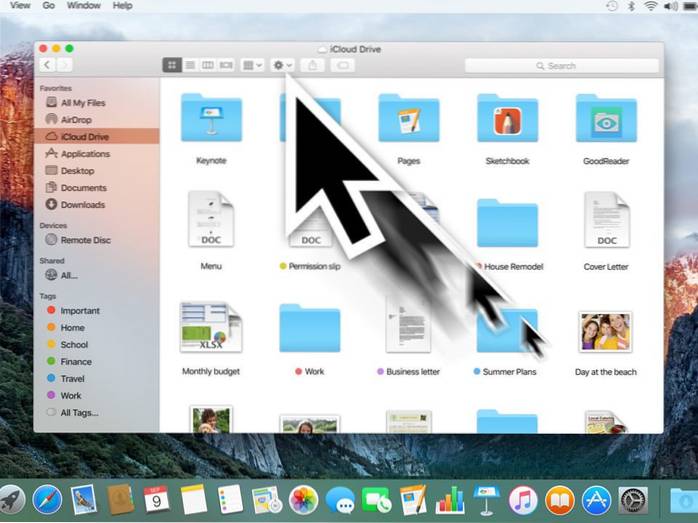
Task: Click the Share toolbar button
Action: pos(313,65)
